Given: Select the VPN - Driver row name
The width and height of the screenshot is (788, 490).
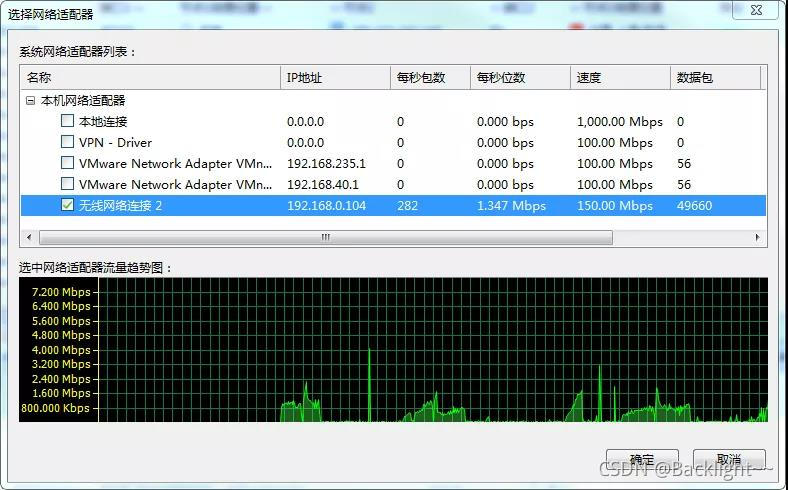Looking at the screenshot, I should pyautogui.click(x=115, y=143).
